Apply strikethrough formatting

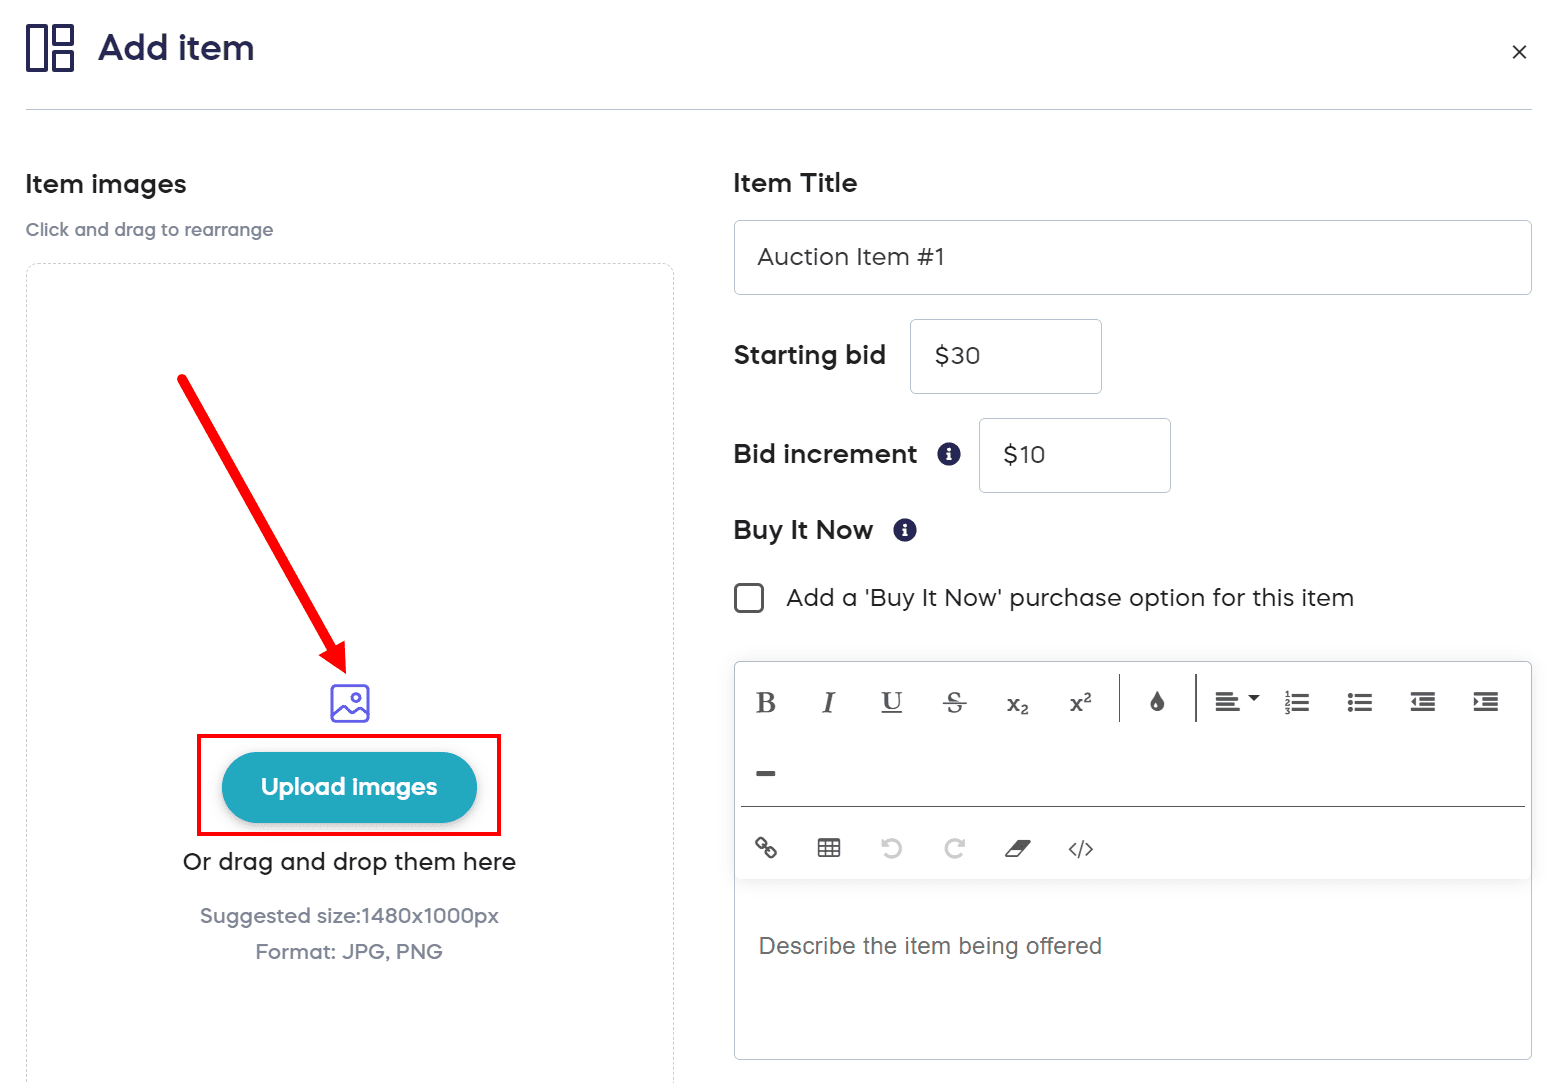click(x=954, y=702)
